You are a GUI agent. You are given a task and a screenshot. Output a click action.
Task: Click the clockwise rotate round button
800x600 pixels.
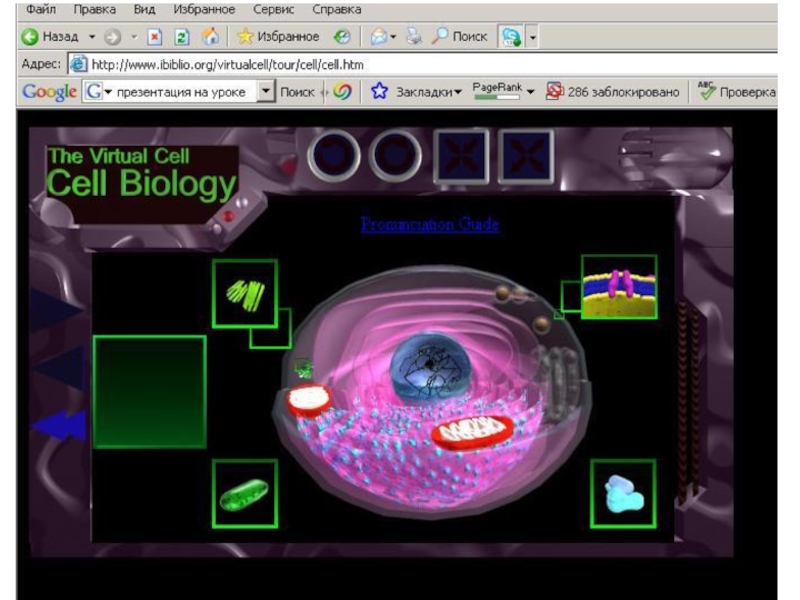point(395,156)
